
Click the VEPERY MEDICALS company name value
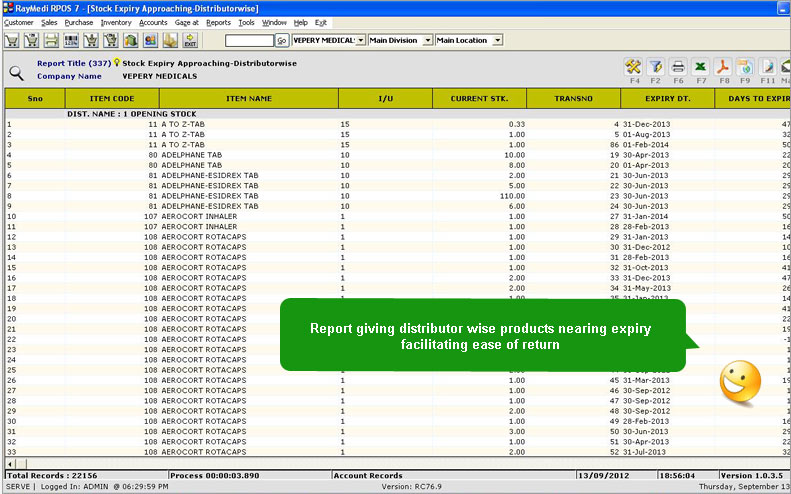coord(159,76)
